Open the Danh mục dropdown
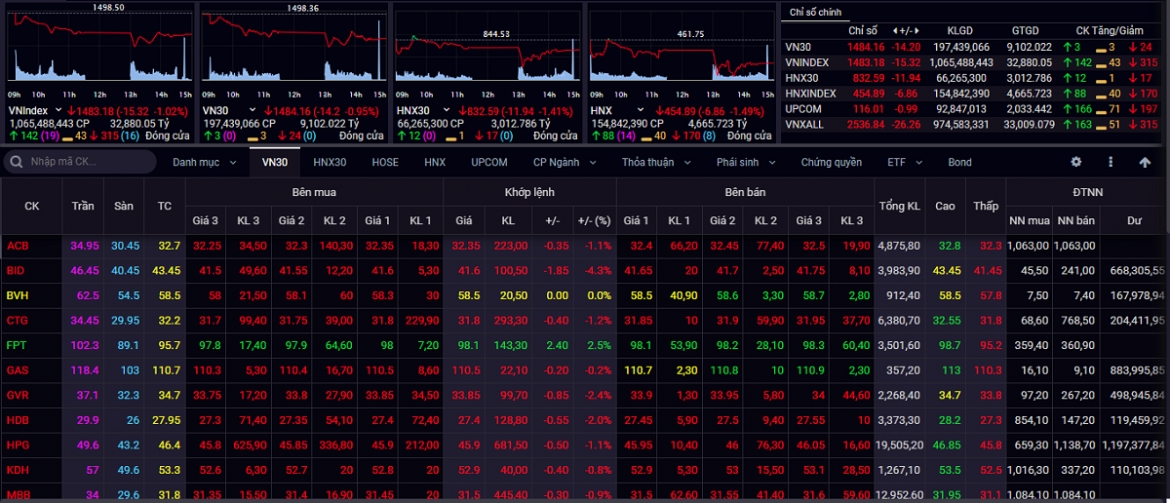 pos(204,162)
